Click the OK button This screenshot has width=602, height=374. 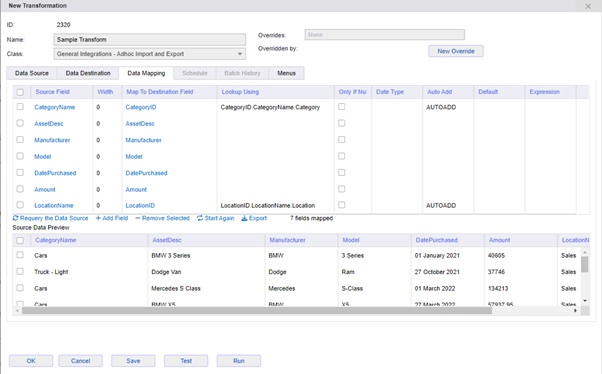point(31,361)
